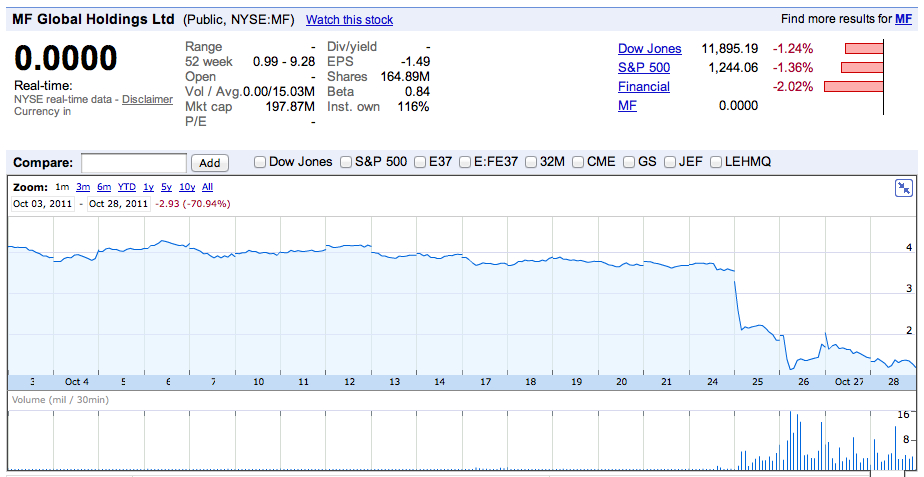Zoom chart to 5y range
The height and width of the screenshot is (477, 924).
tap(166, 187)
